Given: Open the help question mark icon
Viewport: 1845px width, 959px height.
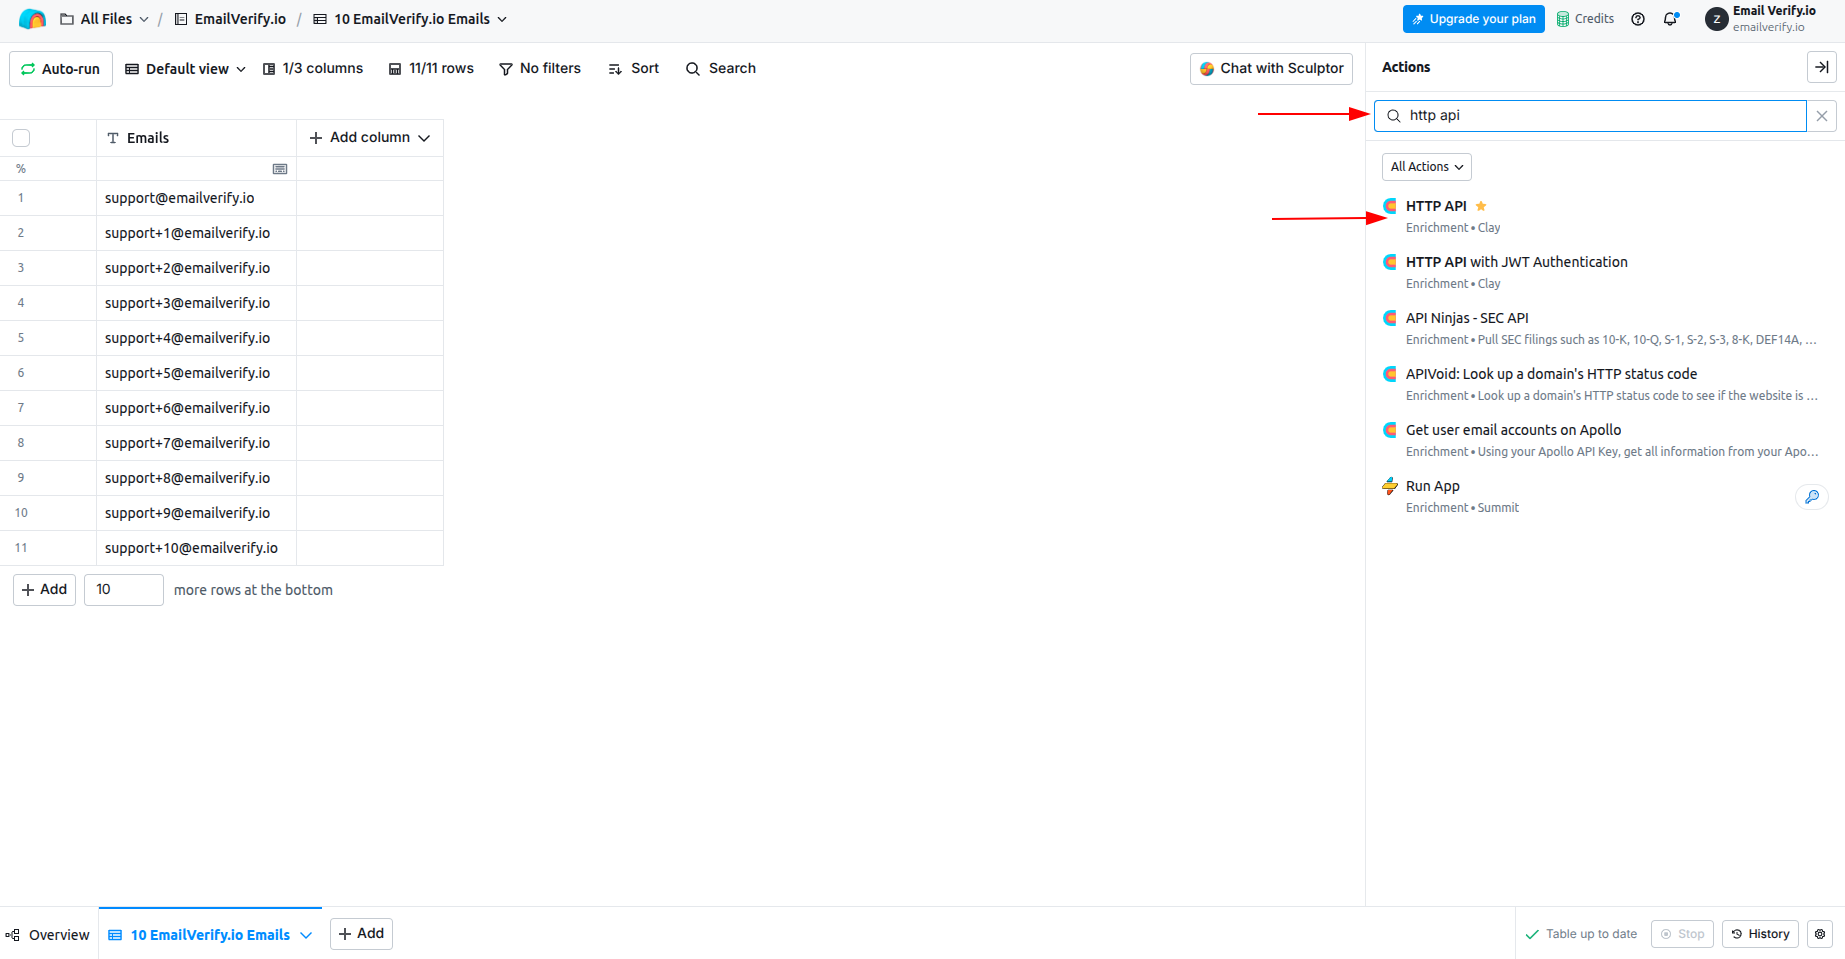Looking at the screenshot, I should [1638, 19].
